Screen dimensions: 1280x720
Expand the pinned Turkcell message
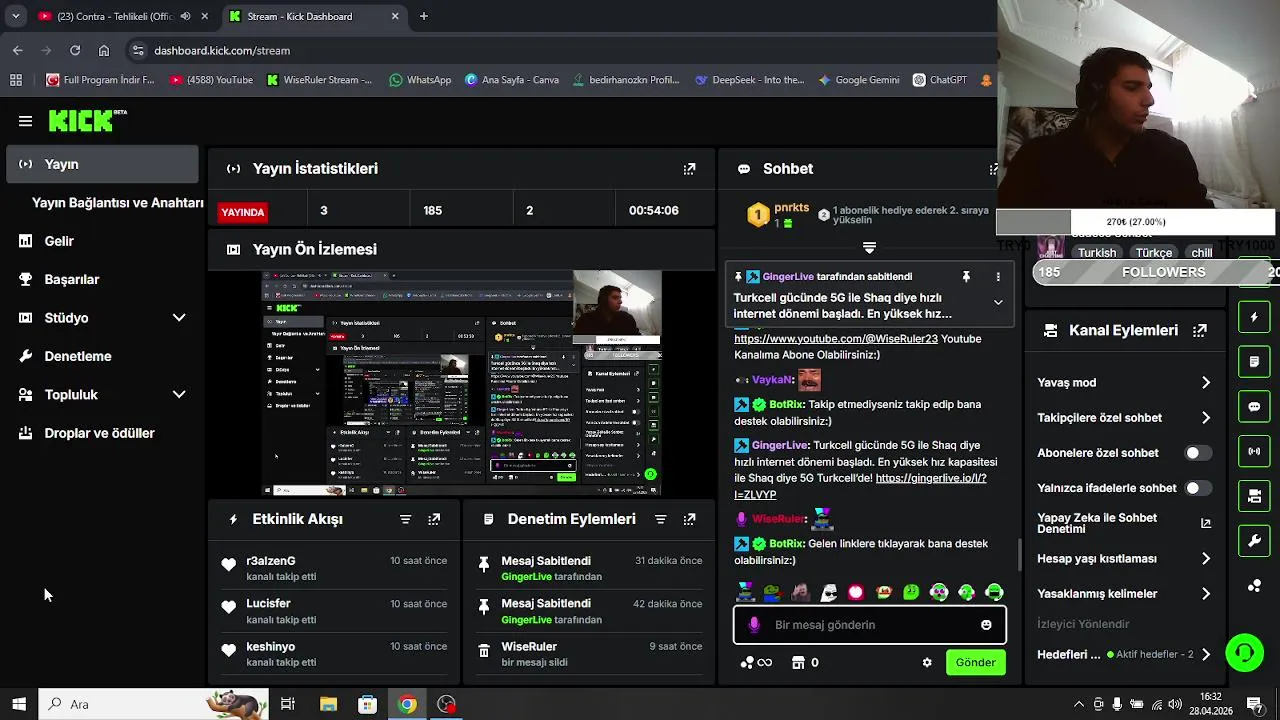click(x=997, y=302)
